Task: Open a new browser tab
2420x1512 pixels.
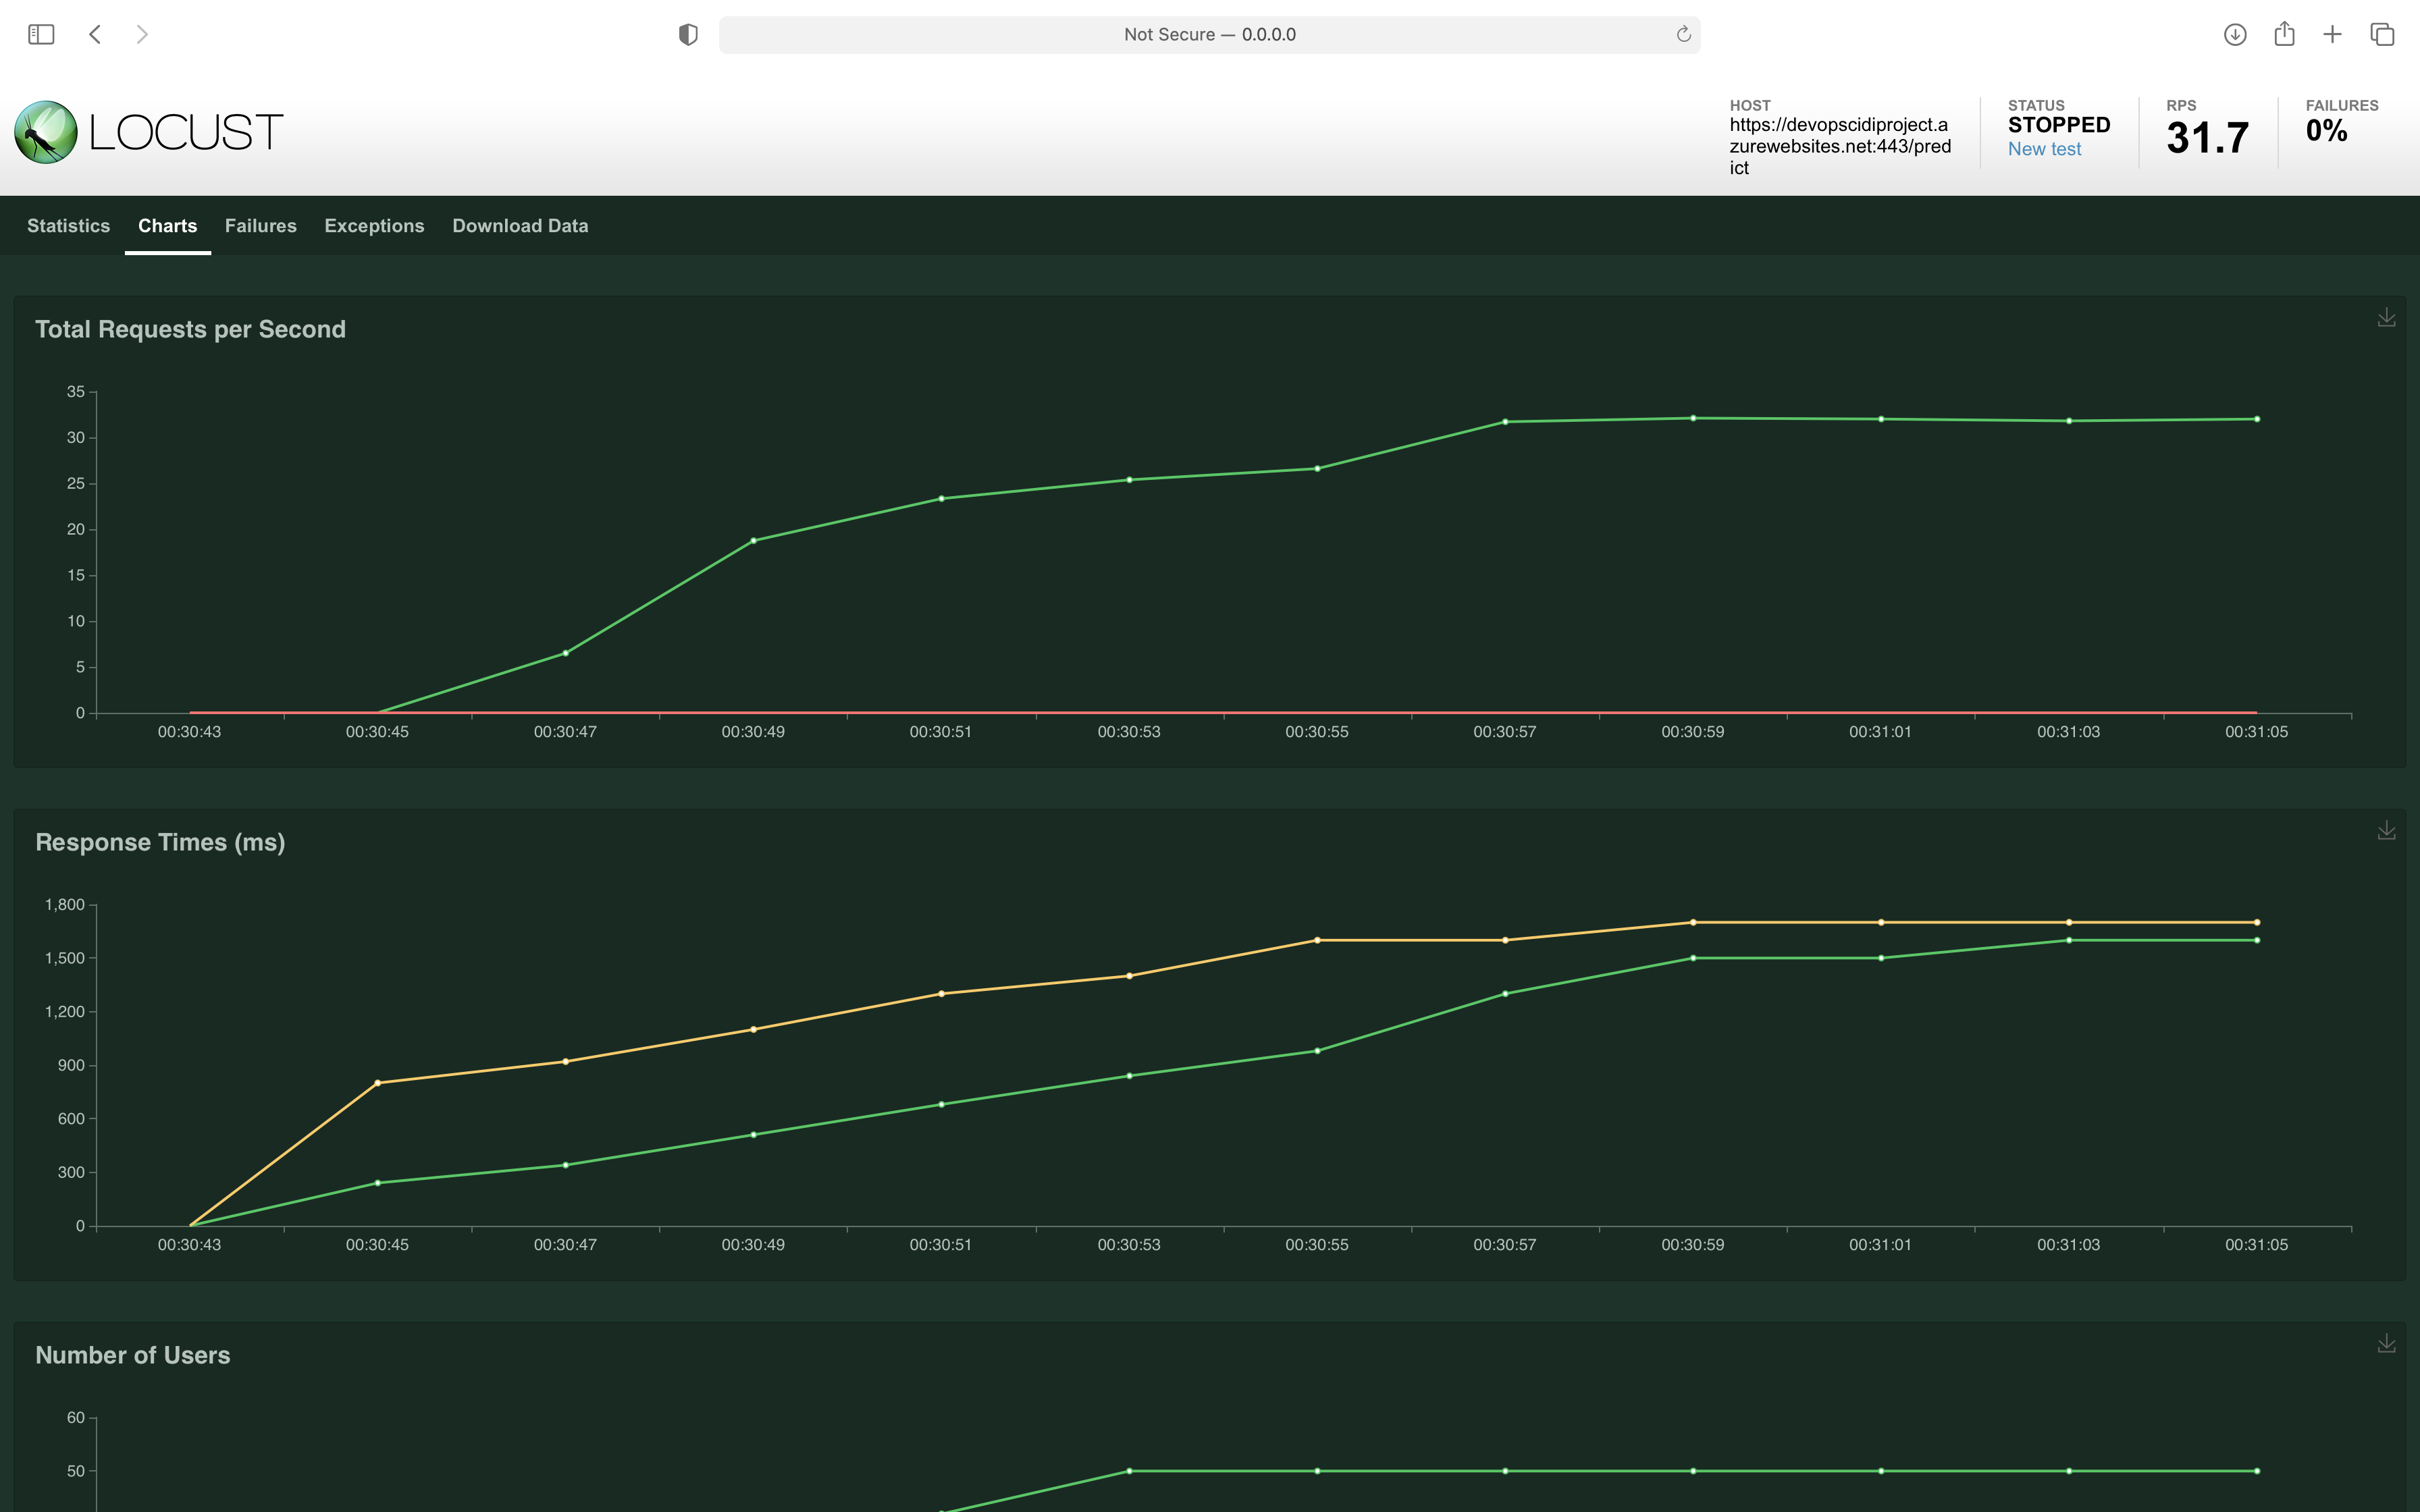Action: (x=2332, y=35)
